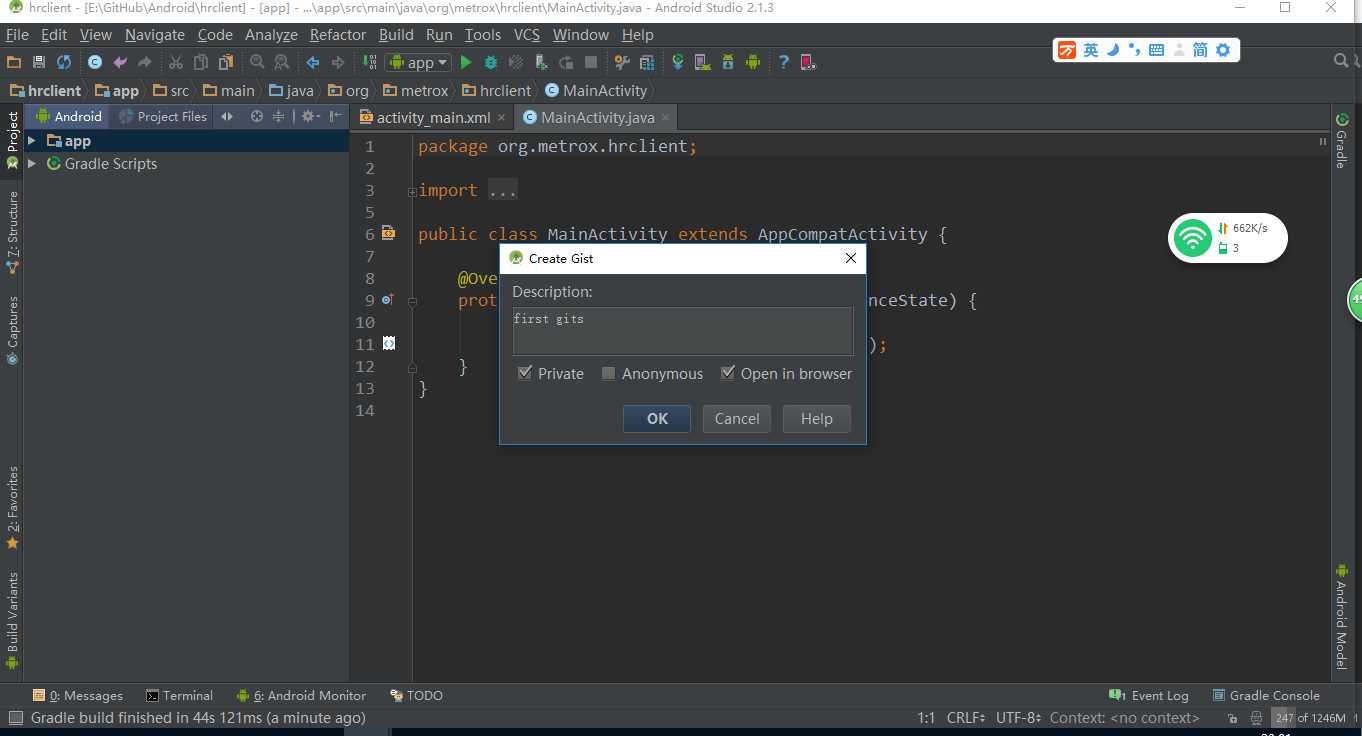Open the VCS menu
Screen dimensions: 1362x736
[527, 34]
